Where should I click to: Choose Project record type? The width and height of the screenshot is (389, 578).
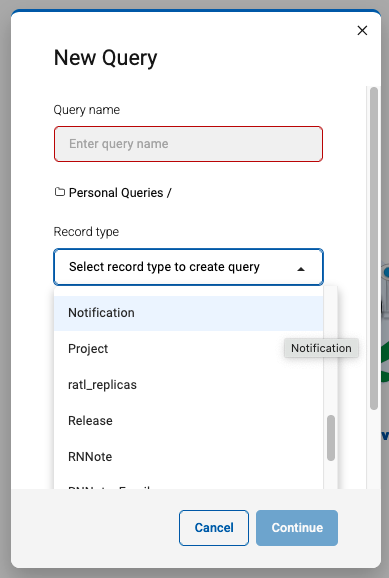[188, 349]
